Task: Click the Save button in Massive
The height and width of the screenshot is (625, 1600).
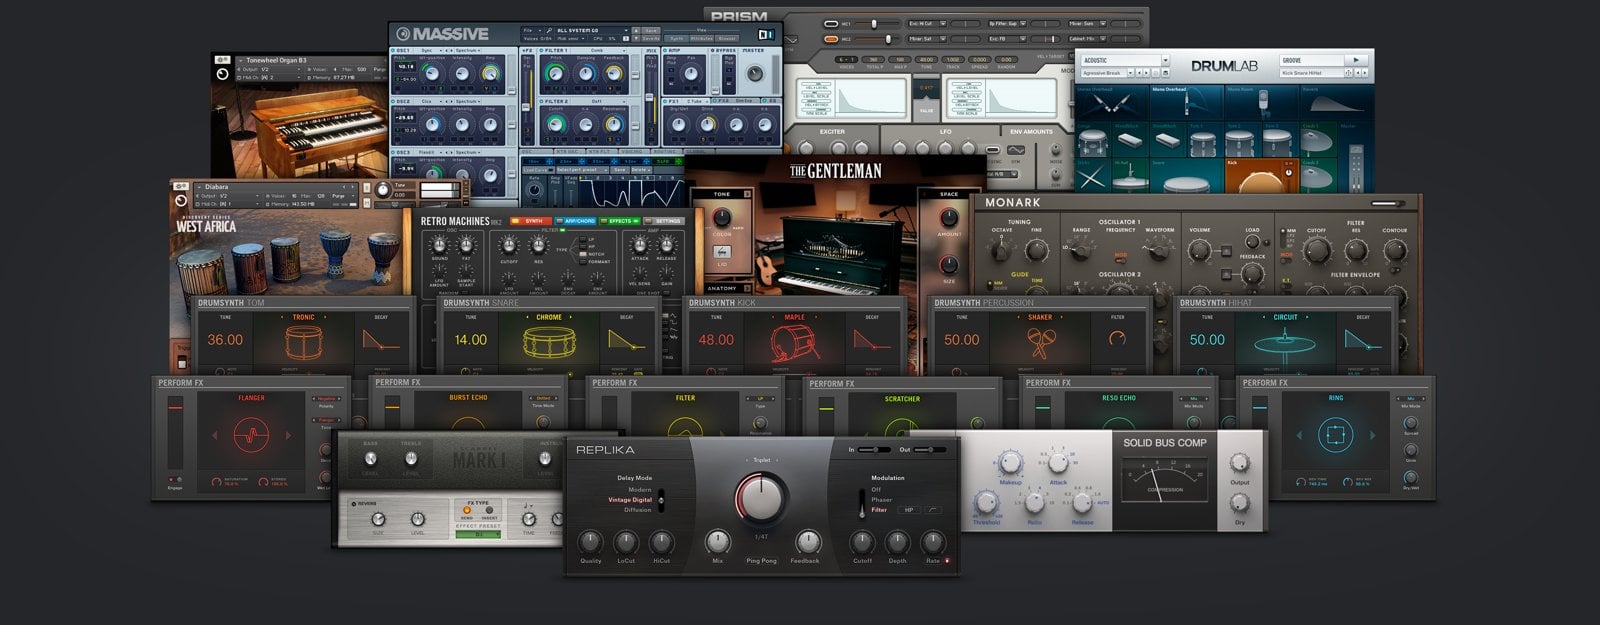Action: point(652,31)
